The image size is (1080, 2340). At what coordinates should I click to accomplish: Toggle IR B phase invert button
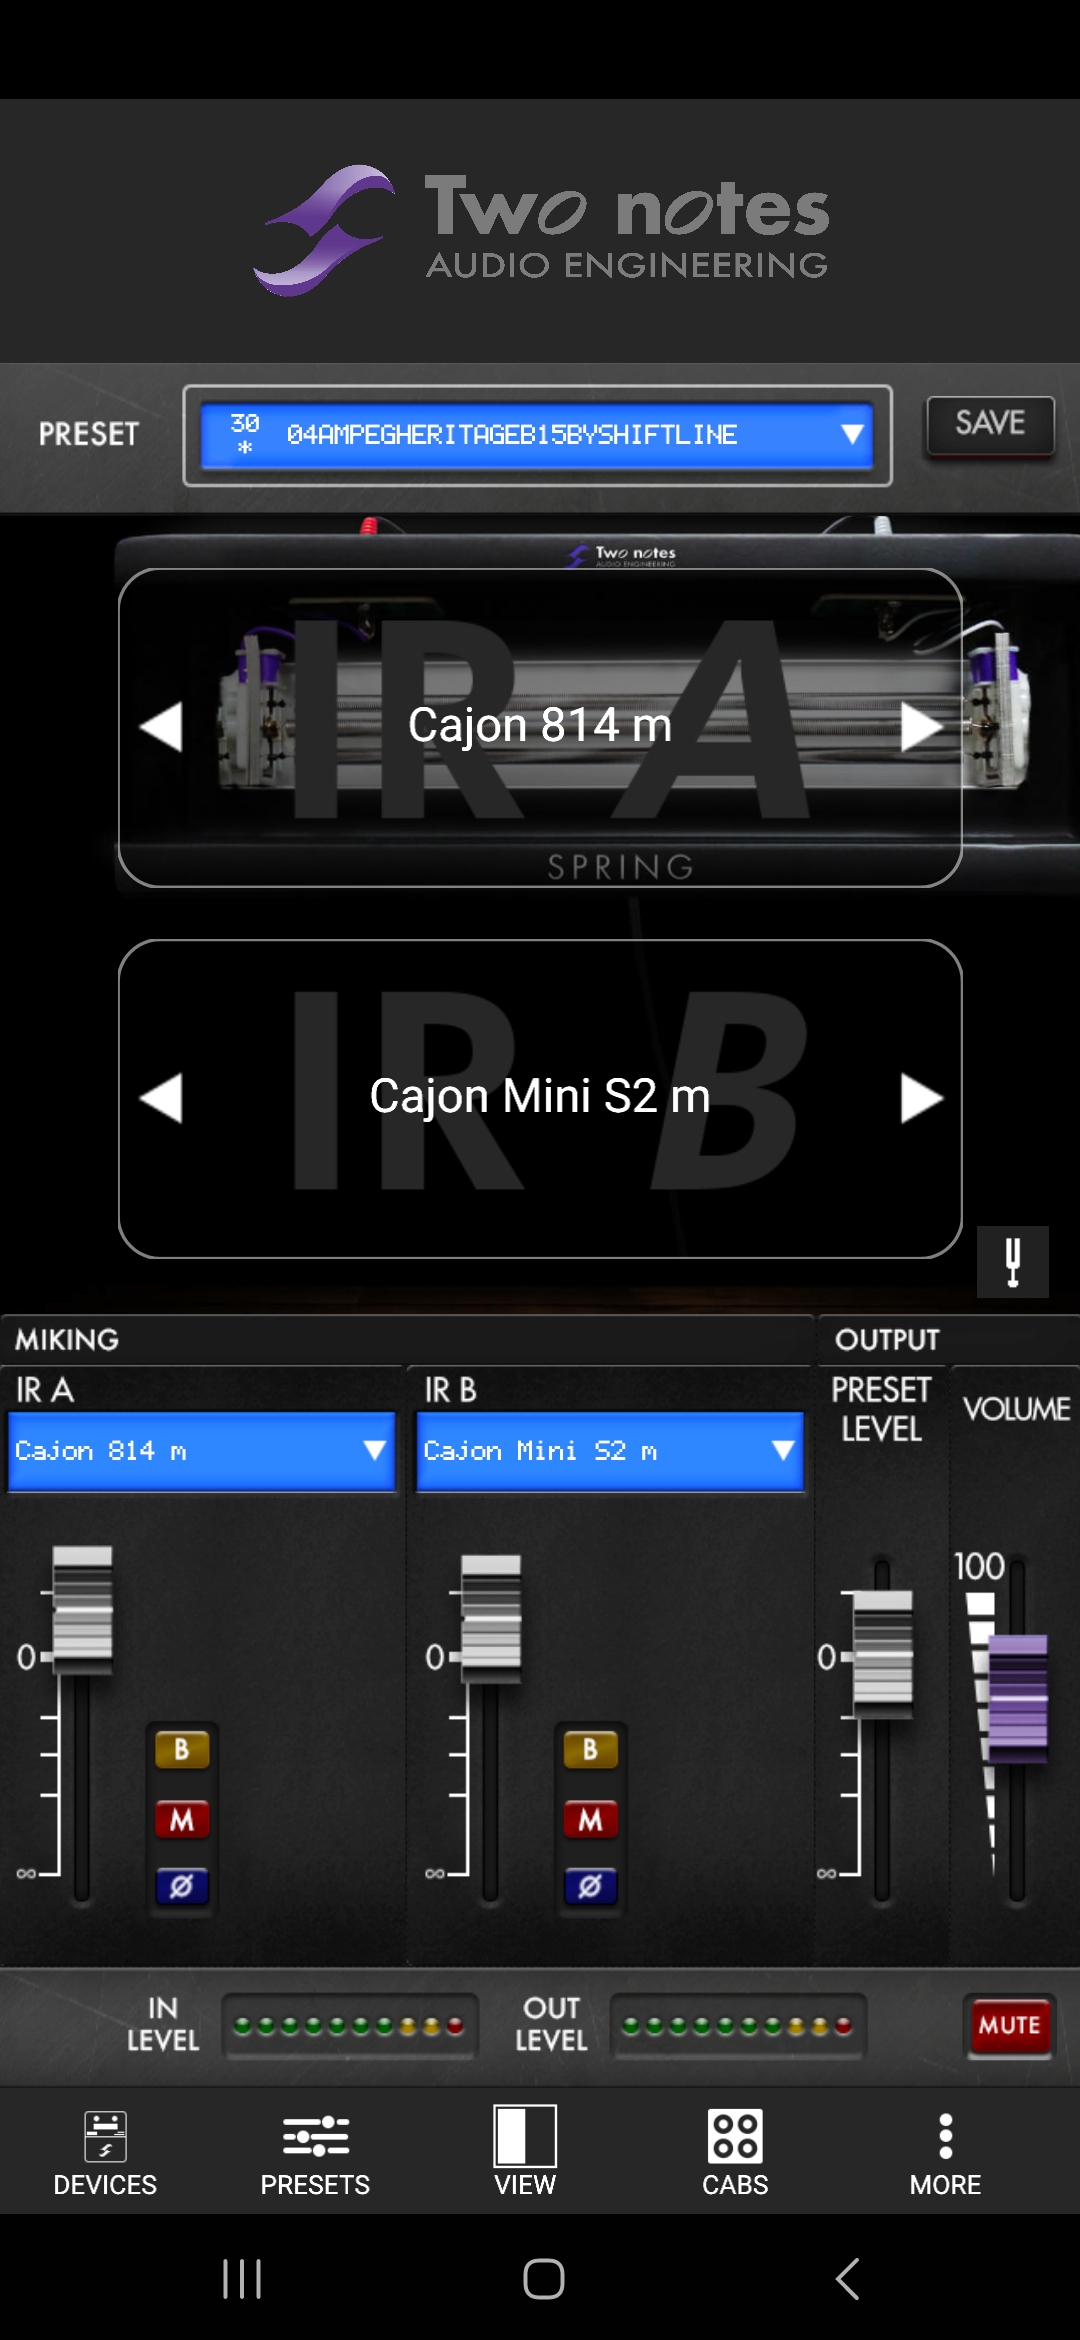[591, 1886]
